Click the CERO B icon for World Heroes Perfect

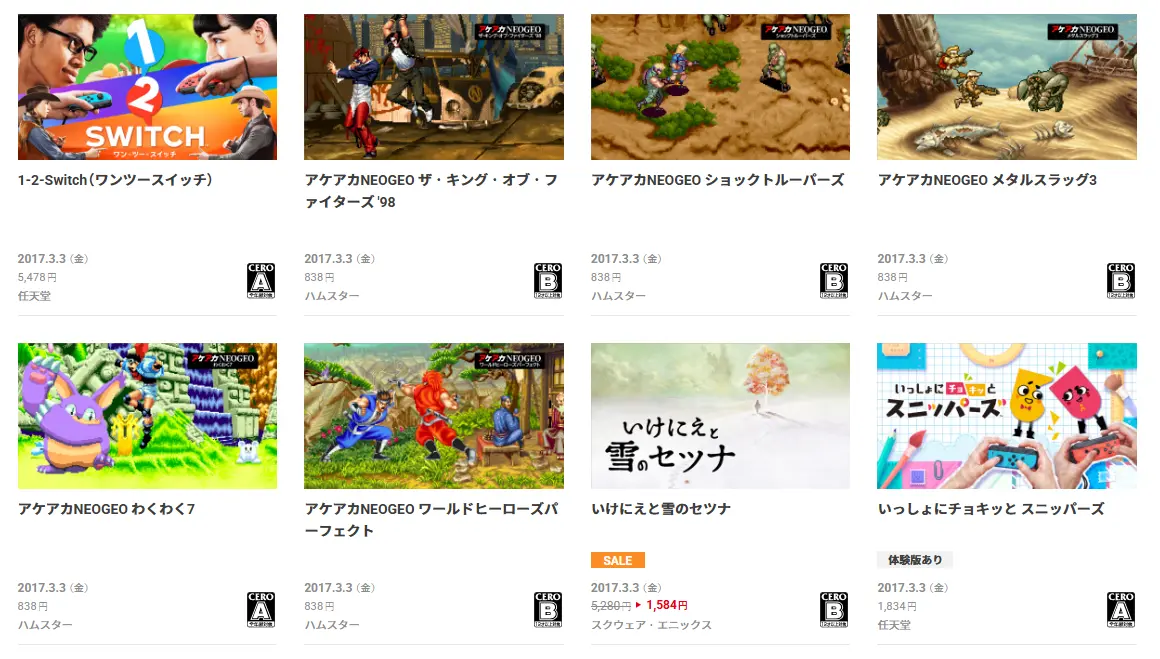(x=547, y=609)
